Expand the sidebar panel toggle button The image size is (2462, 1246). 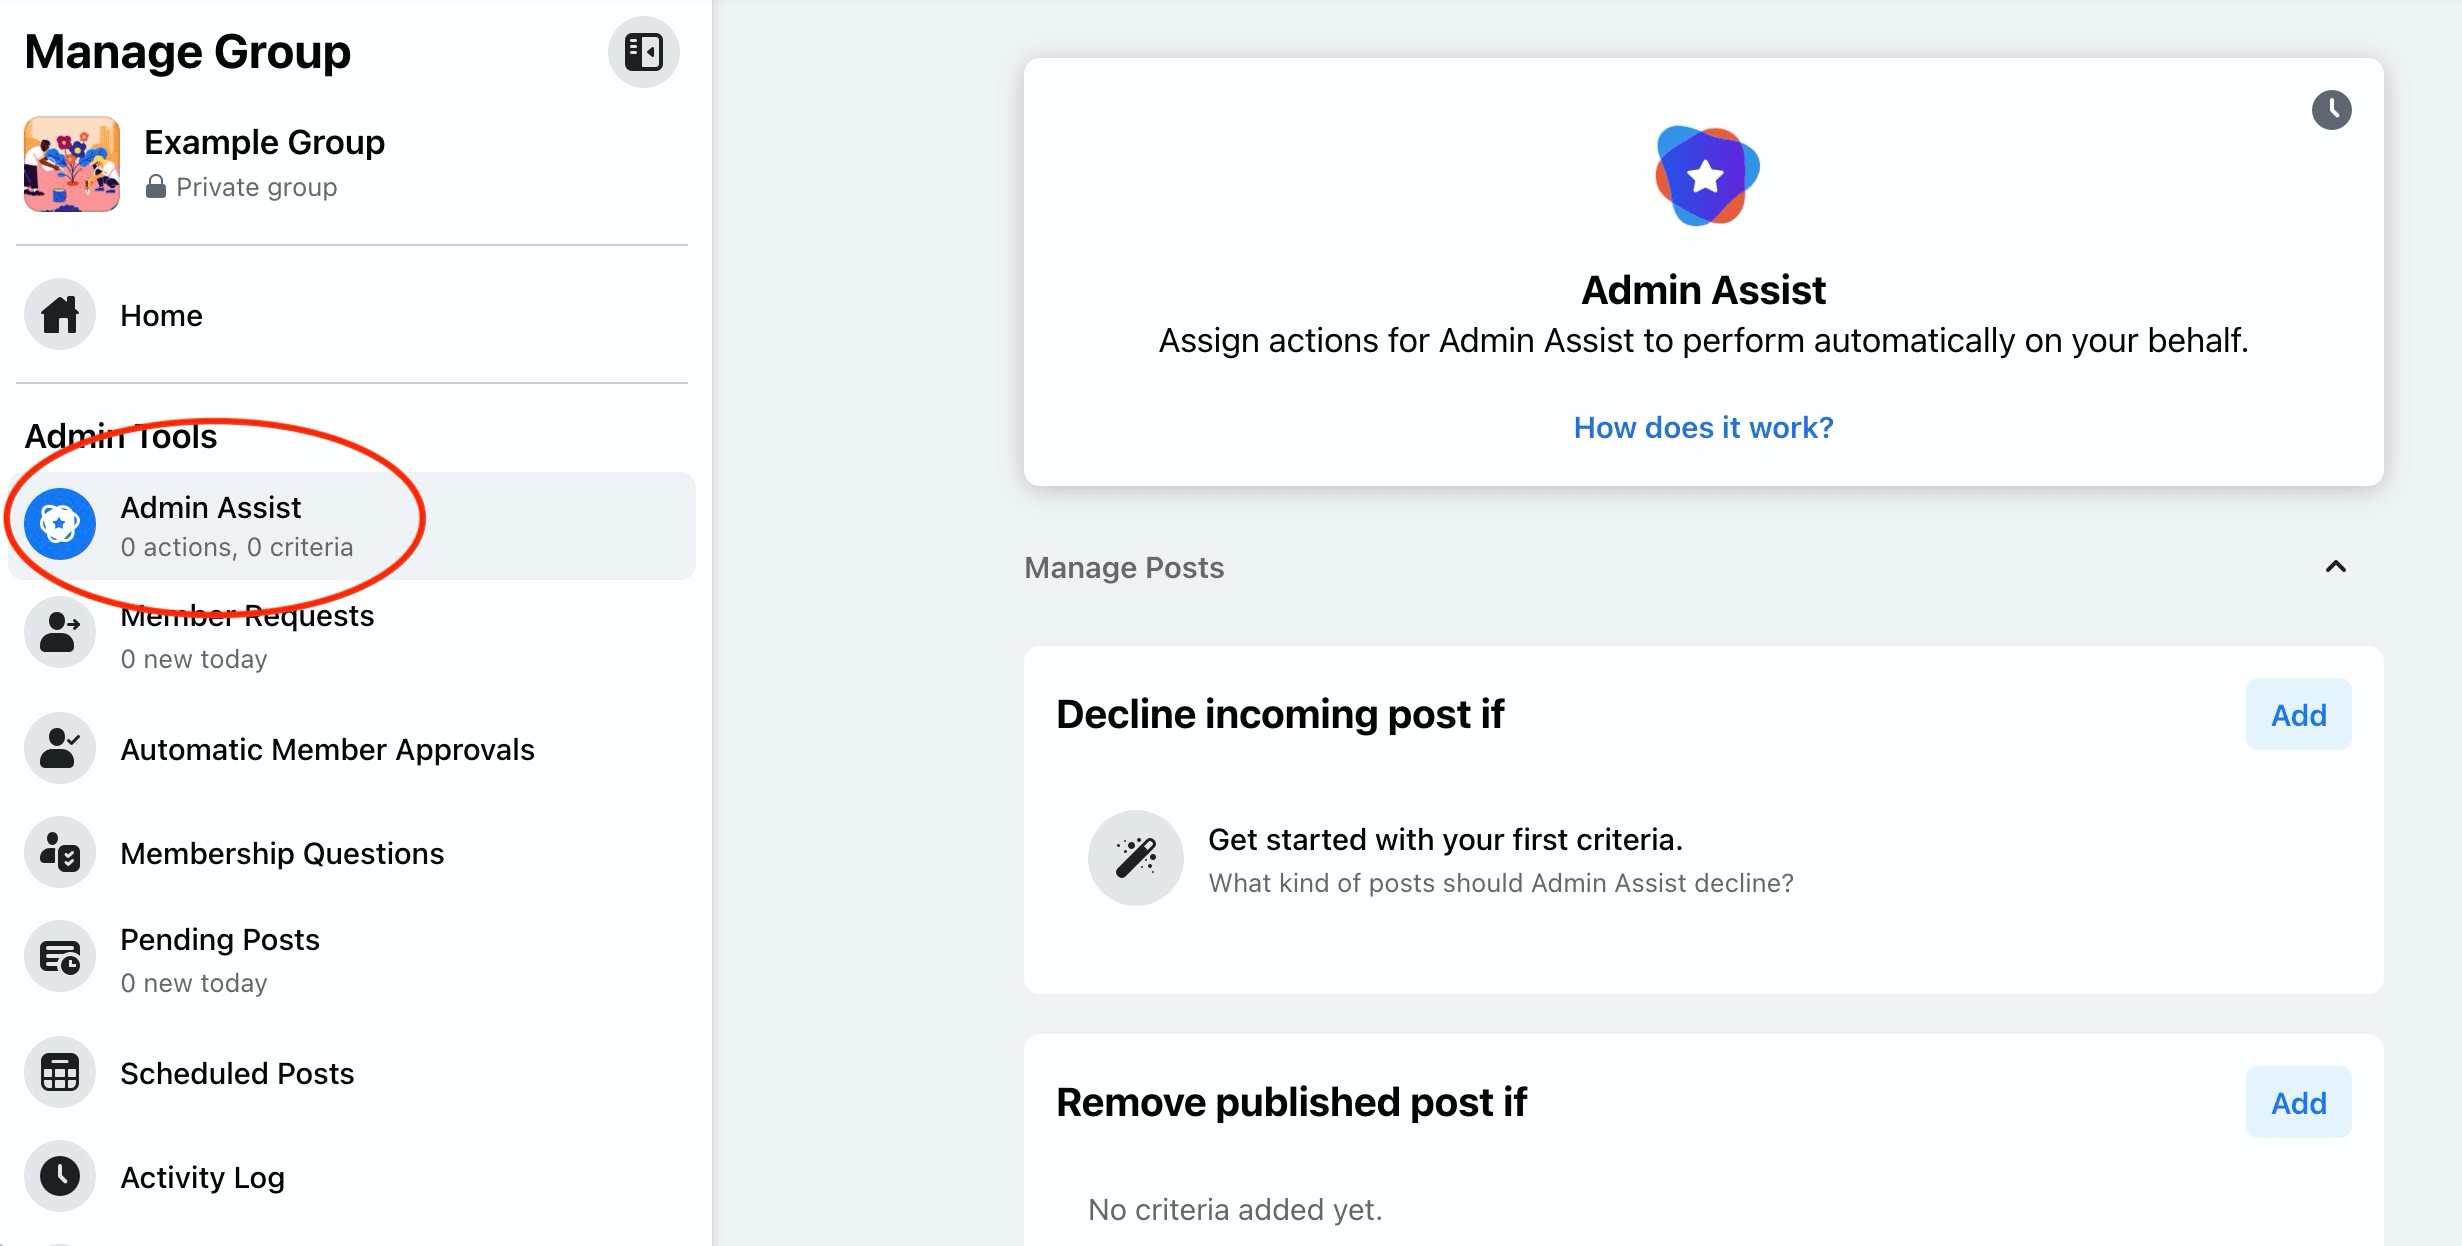tap(643, 52)
